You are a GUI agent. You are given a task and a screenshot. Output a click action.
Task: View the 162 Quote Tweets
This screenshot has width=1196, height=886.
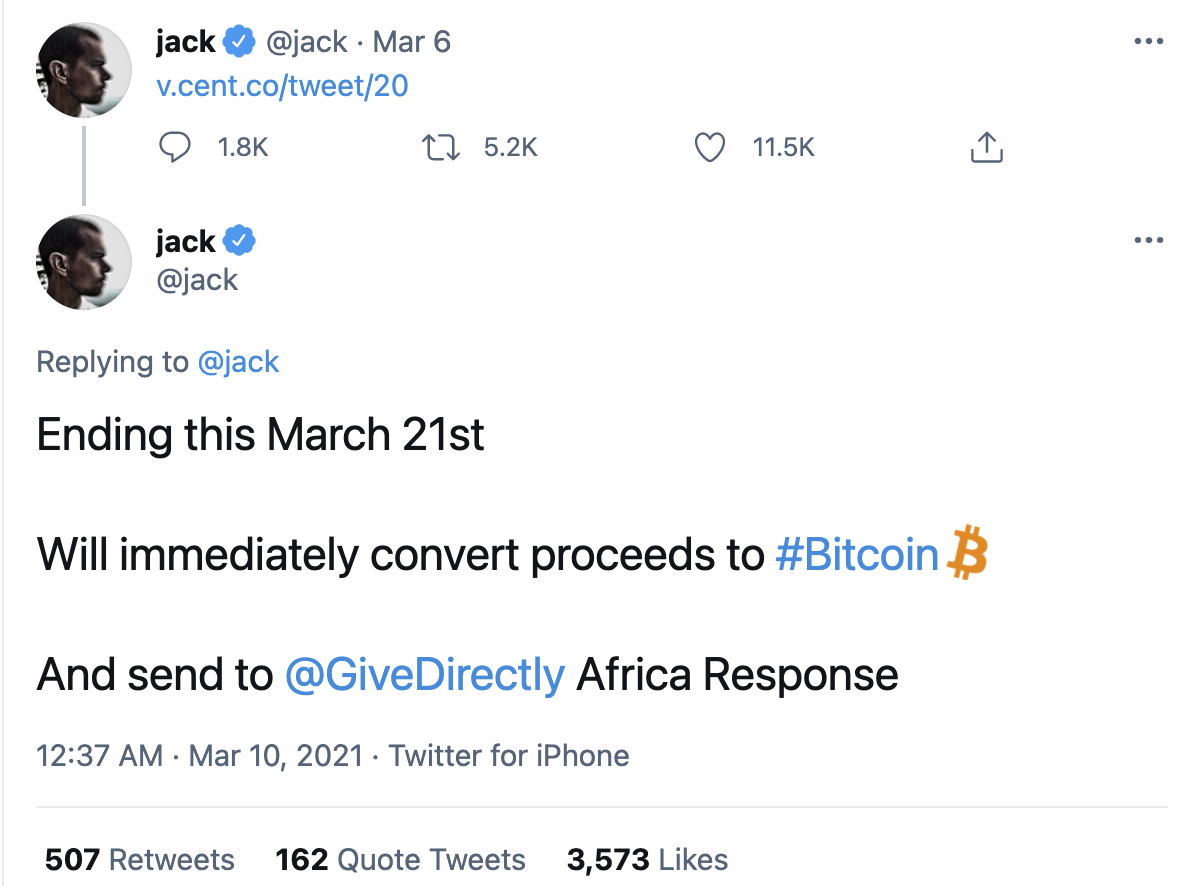coord(400,860)
